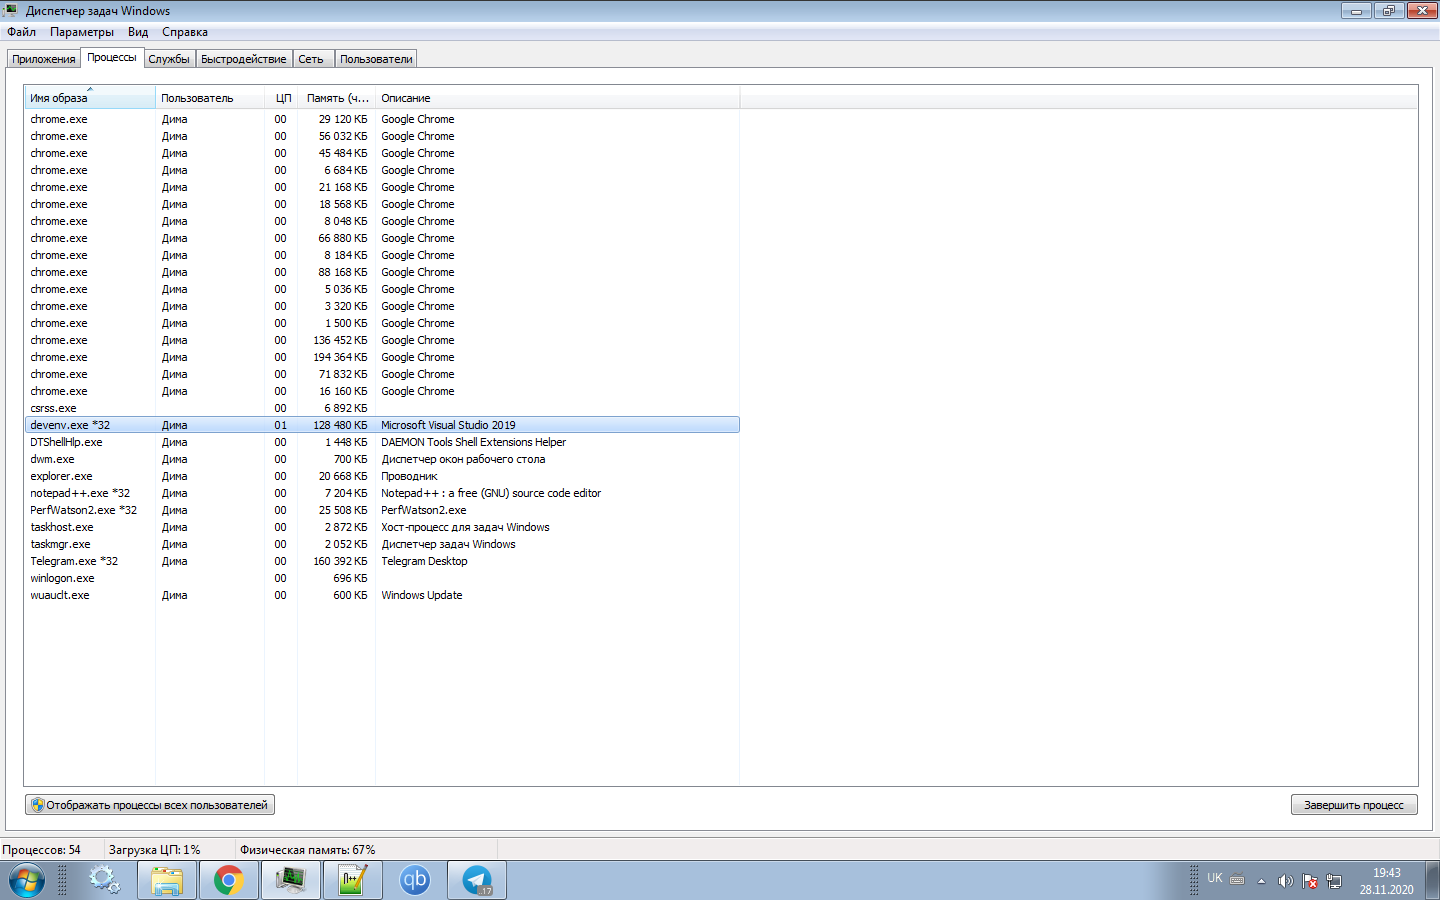Click the Загрузка ЦП: 1% status entry
This screenshot has width=1440, height=900.
[x=155, y=850]
